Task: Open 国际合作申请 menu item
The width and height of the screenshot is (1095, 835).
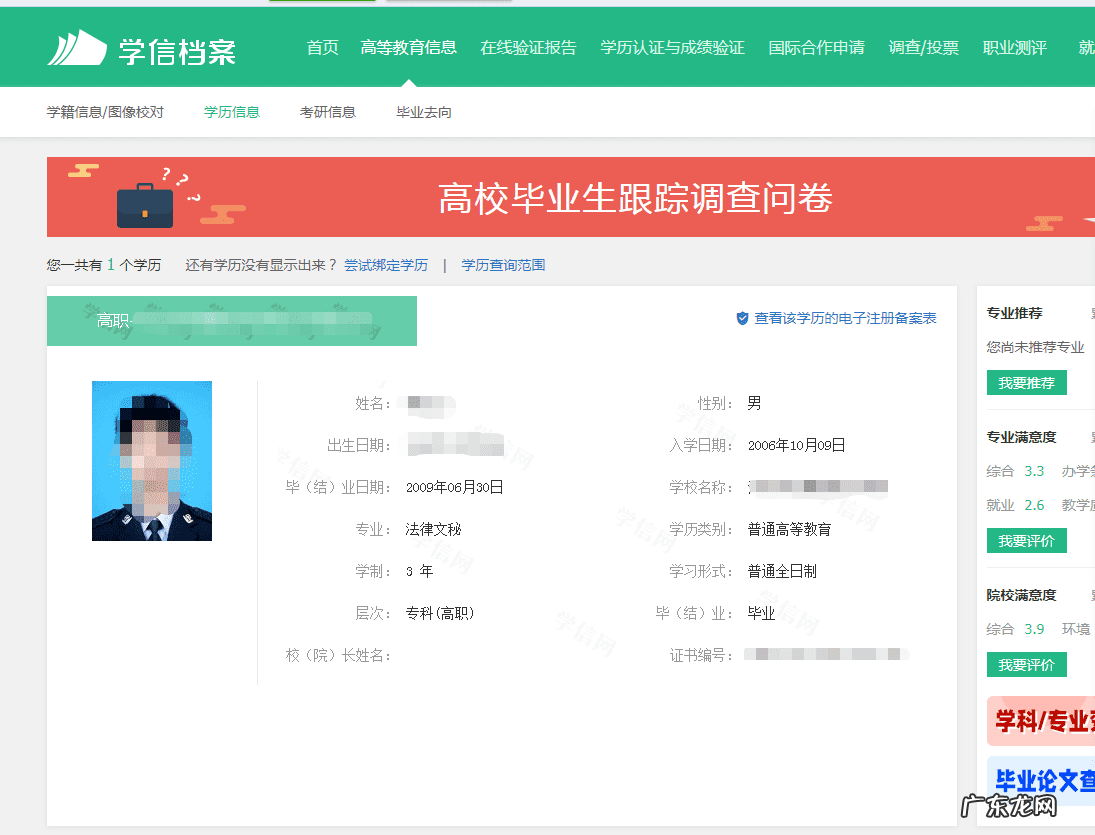Action: 816,47
